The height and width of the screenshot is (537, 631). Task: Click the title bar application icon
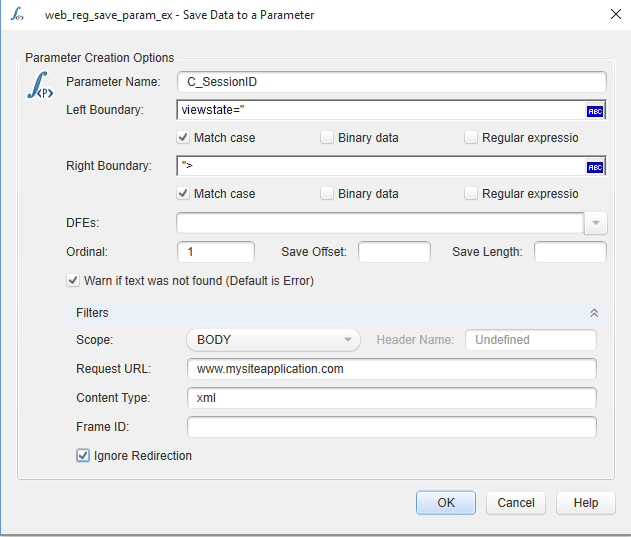click(17, 15)
